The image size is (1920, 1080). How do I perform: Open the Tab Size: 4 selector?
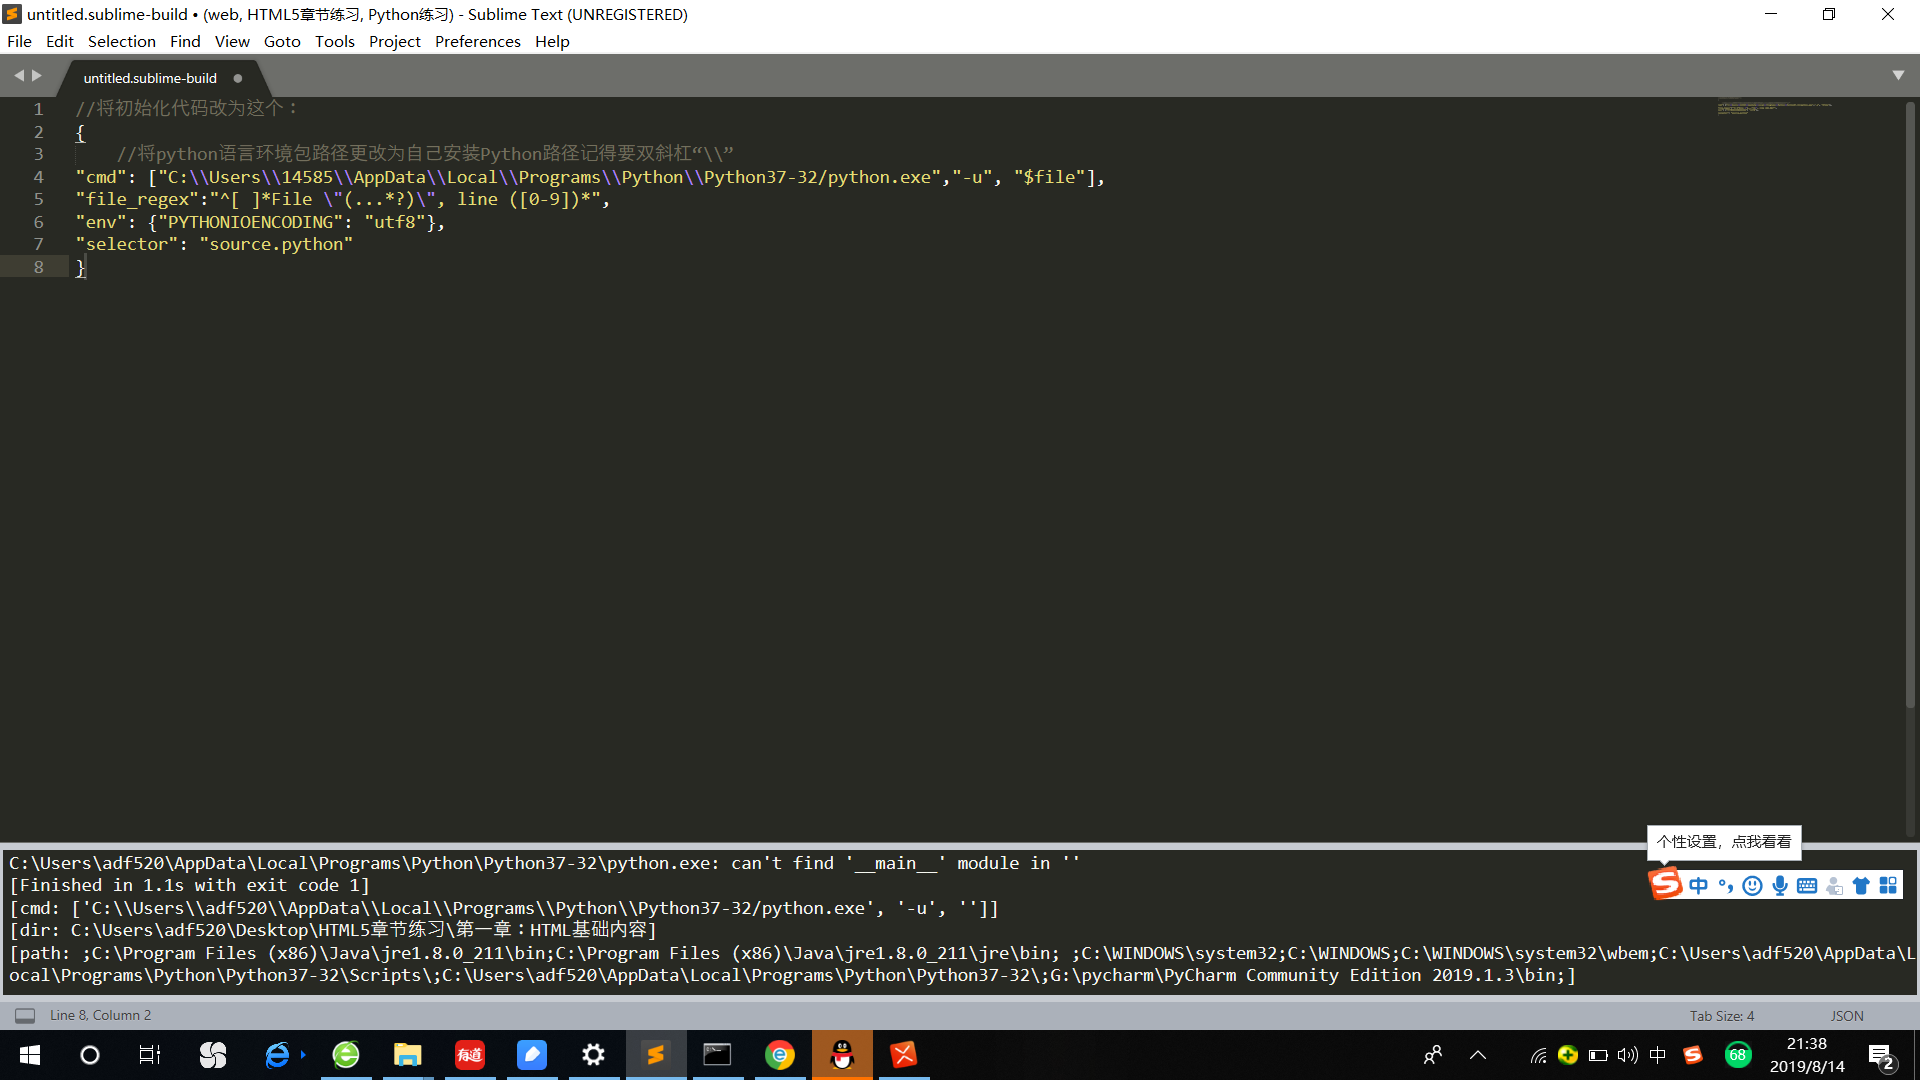[x=1722, y=1015]
